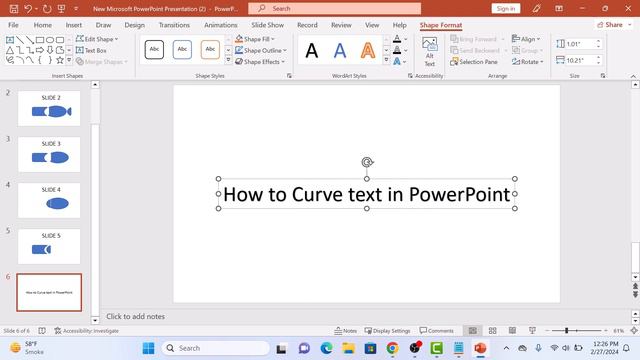640x360 pixels.
Task: Click the Text Box button
Action: pyautogui.click(x=91, y=50)
